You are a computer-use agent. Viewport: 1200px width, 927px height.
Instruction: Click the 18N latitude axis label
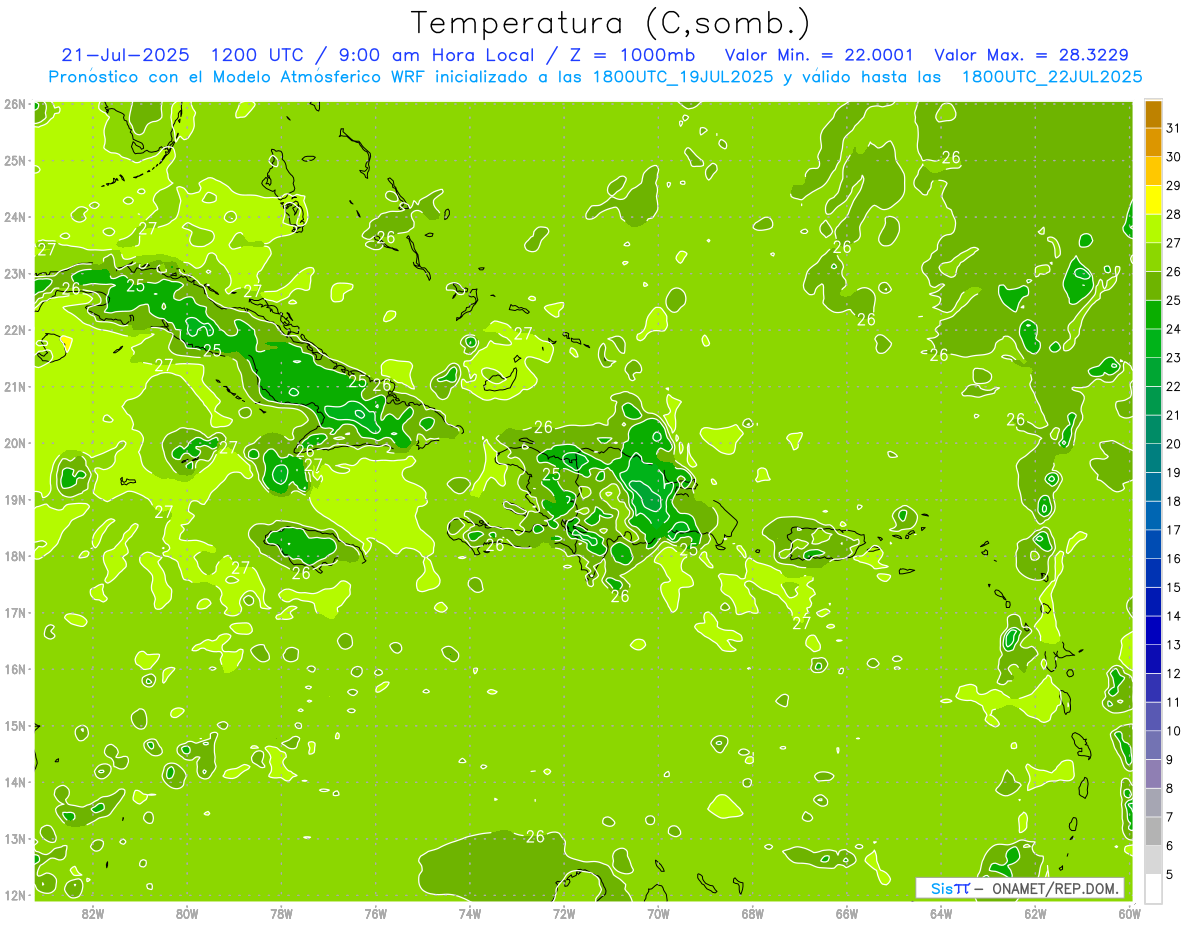pos(15,556)
